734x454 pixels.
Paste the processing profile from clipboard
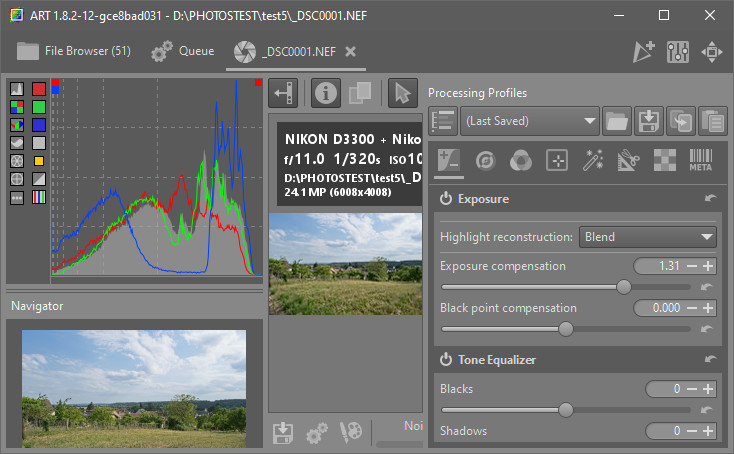711,121
